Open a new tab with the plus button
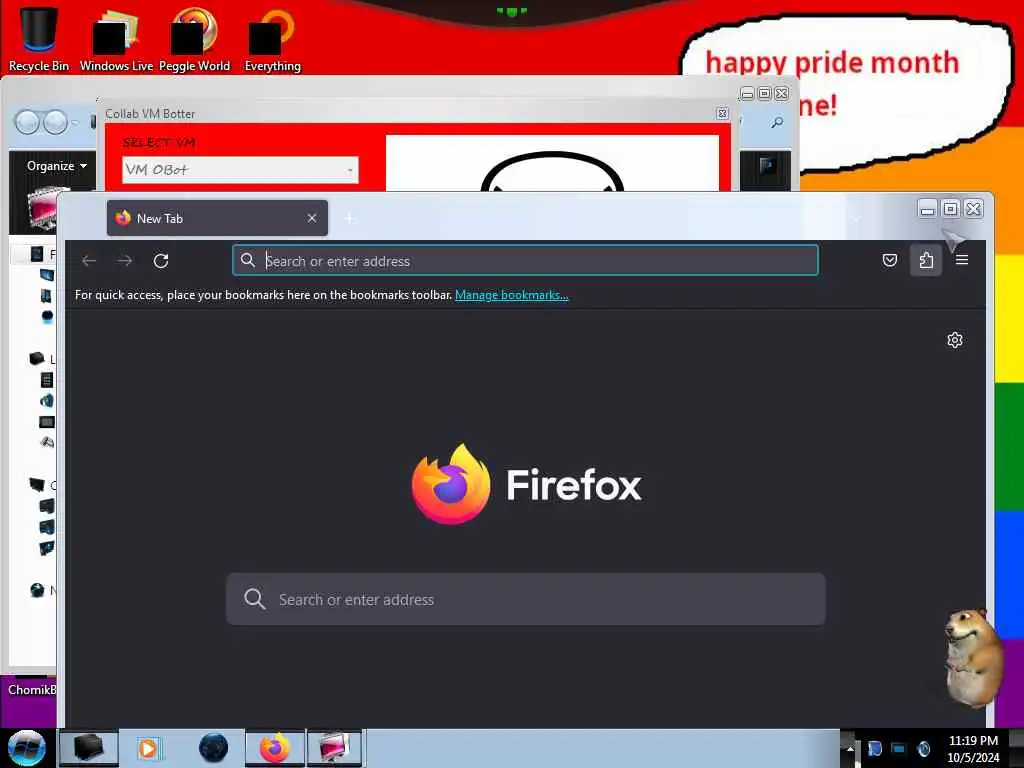 [349, 218]
